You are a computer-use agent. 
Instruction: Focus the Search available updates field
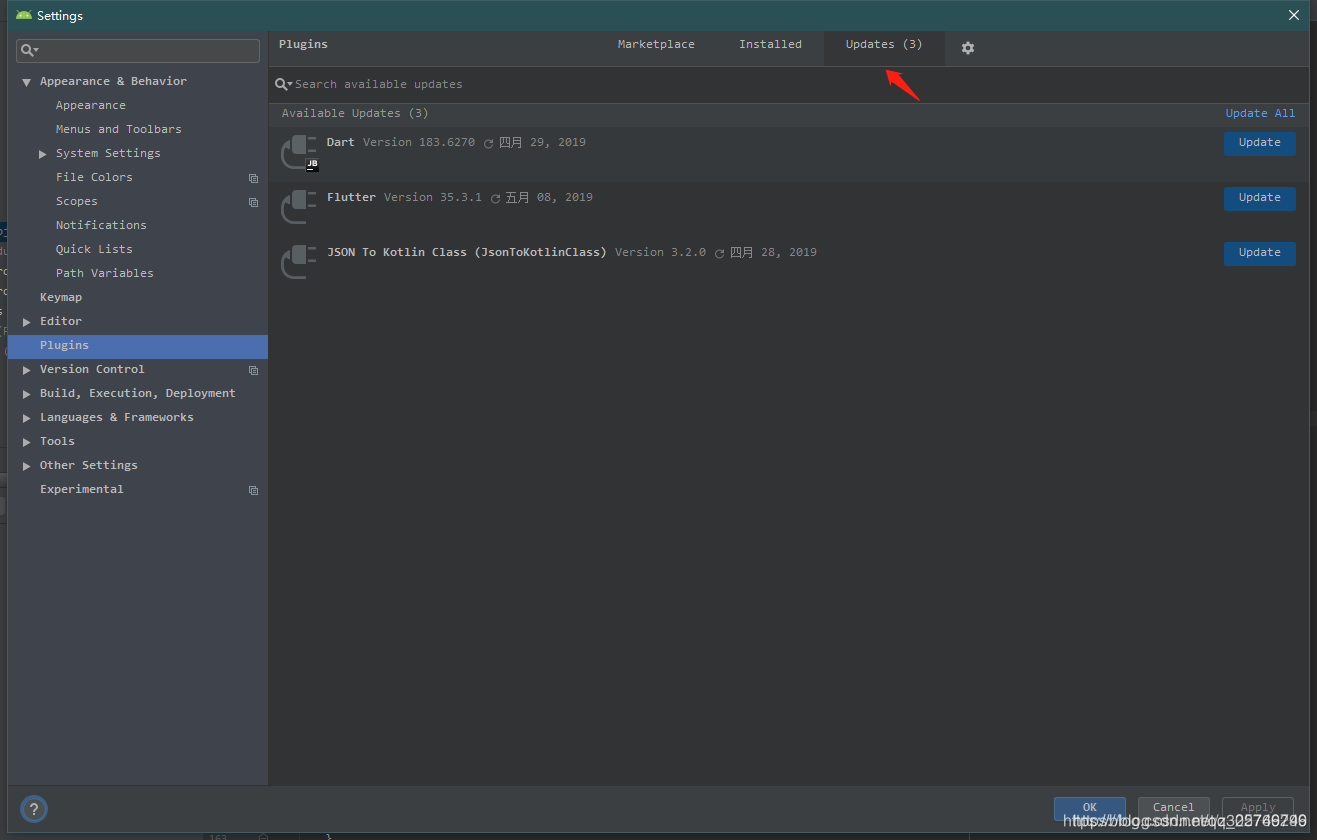790,85
